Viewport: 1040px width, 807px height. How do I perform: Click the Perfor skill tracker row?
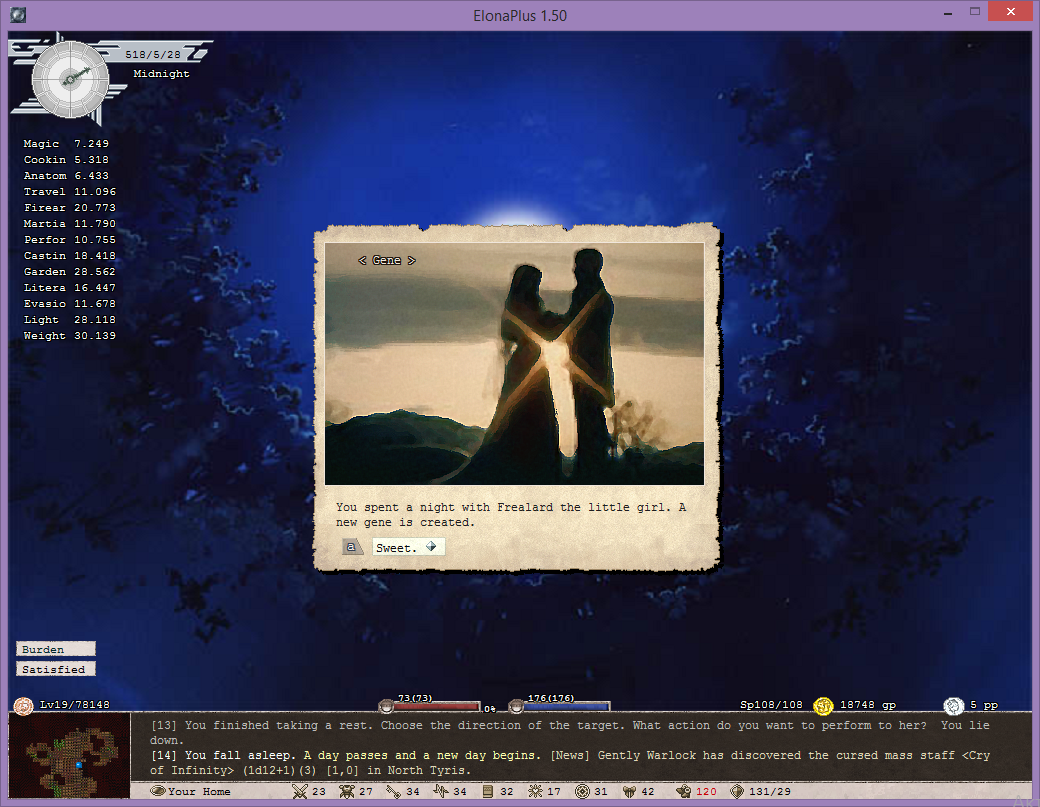(70, 239)
